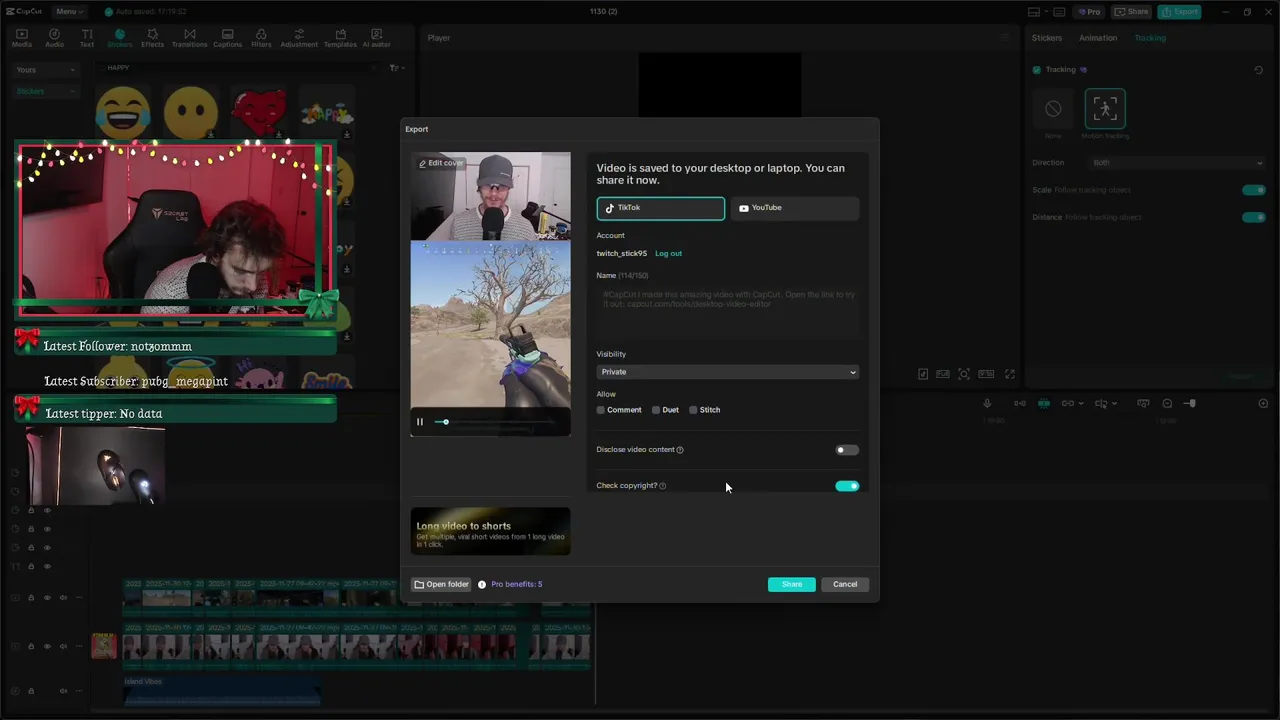Click the player fullscreen icon

coord(1010,374)
